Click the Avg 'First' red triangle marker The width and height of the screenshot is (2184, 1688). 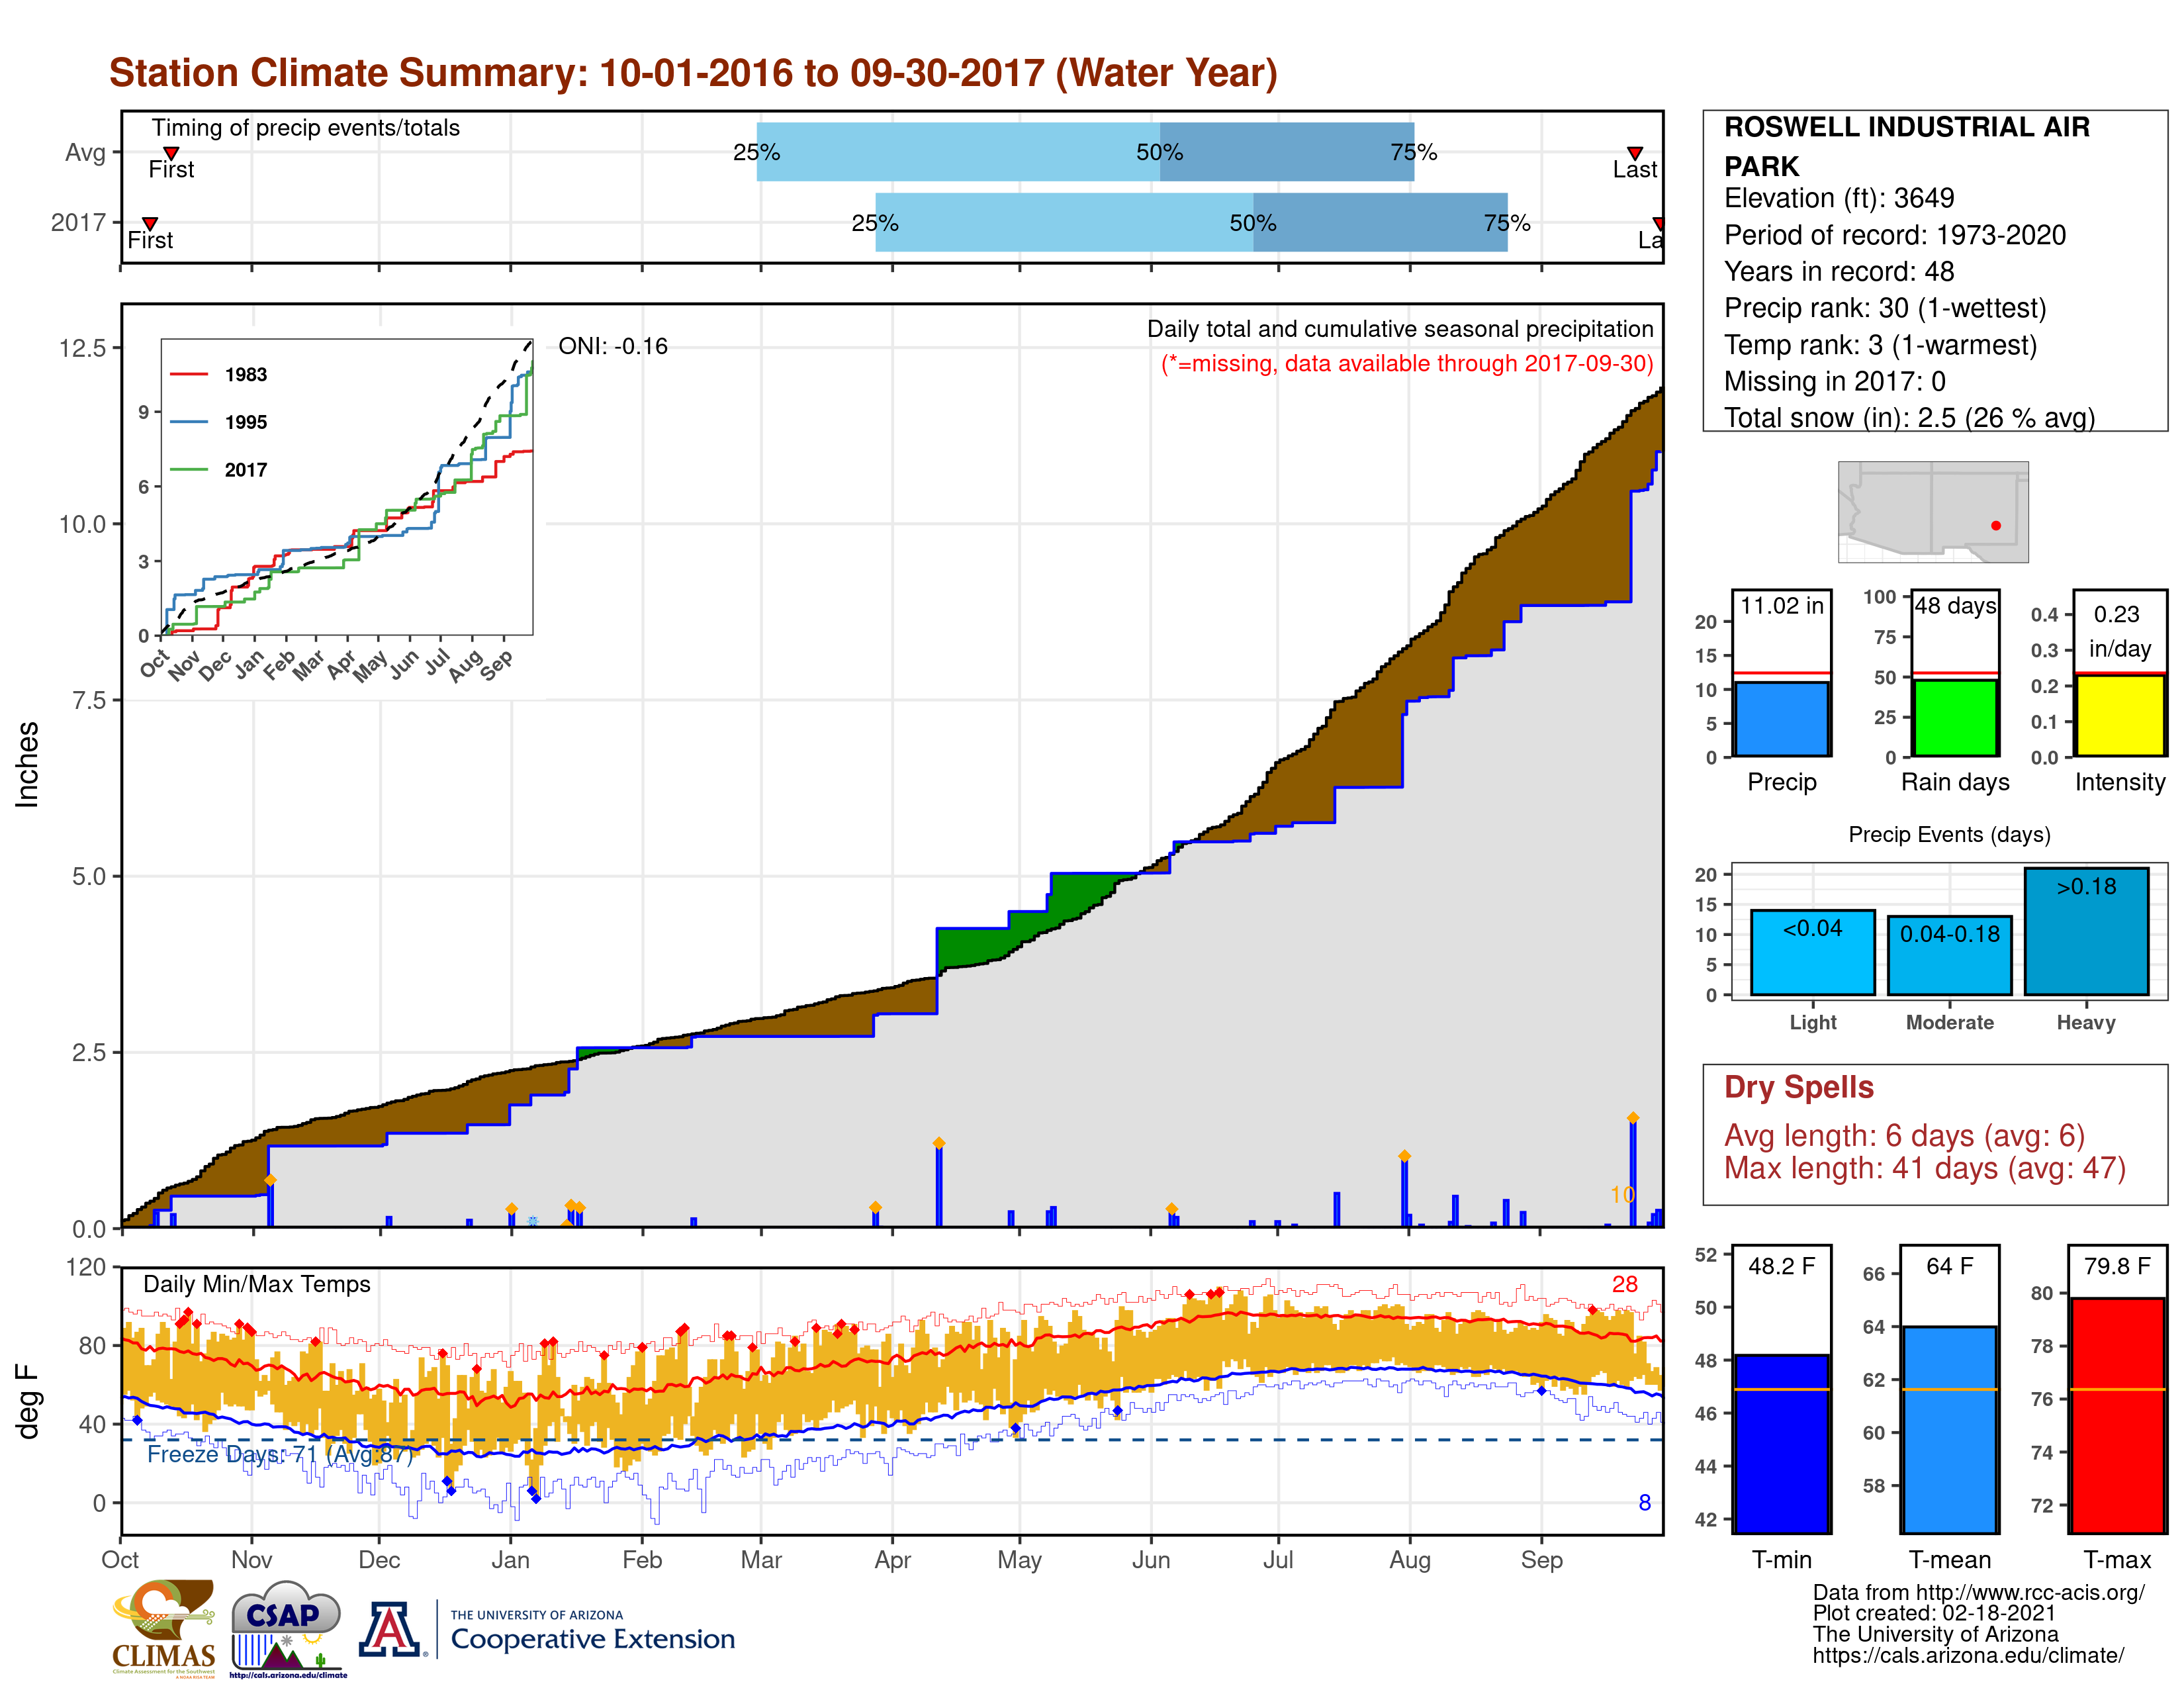[x=171, y=153]
